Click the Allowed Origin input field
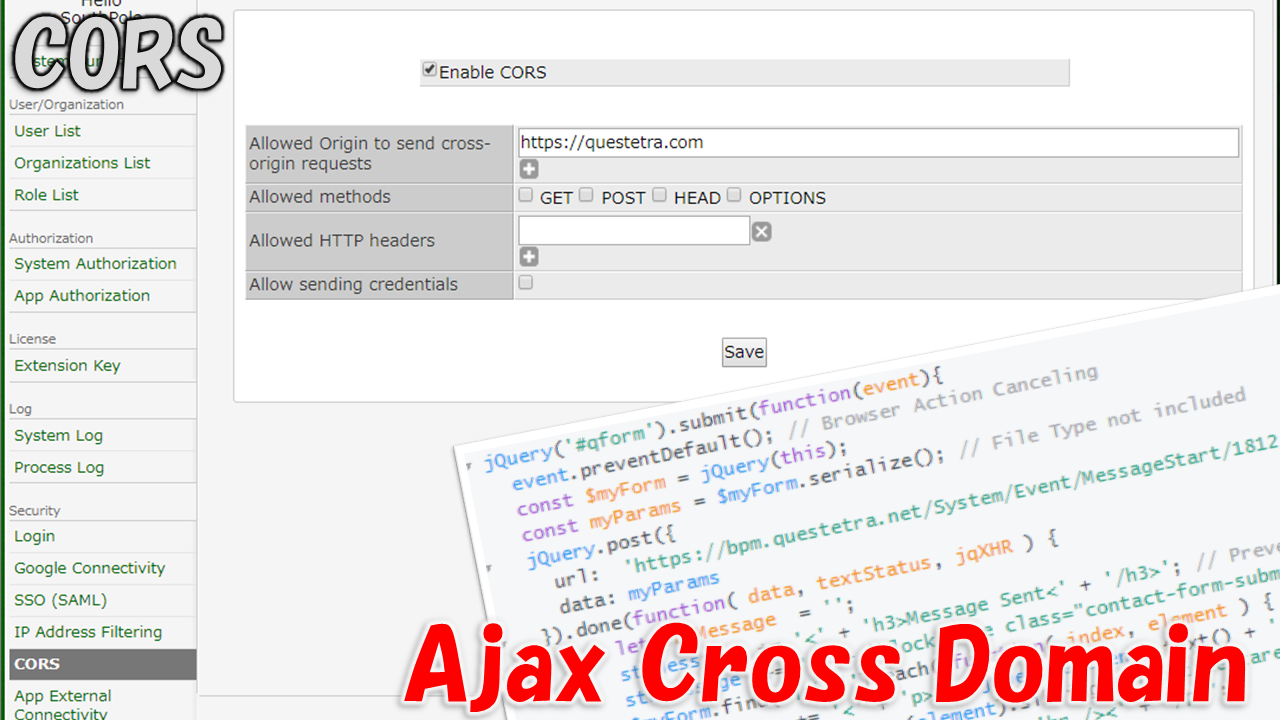Viewport: 1280px width, 720px height. pyautogui.click(x=878, y=143)
